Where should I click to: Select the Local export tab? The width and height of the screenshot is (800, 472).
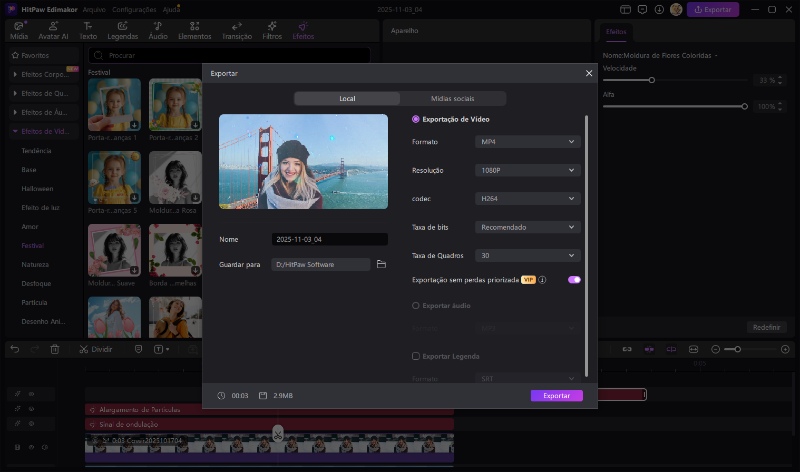[x=347, y=99]
